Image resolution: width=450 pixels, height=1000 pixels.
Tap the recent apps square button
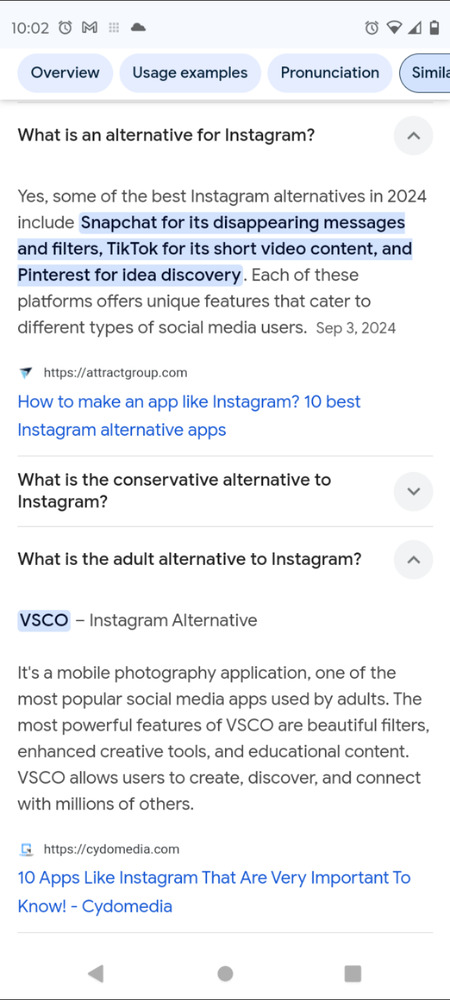click(352, 973)
